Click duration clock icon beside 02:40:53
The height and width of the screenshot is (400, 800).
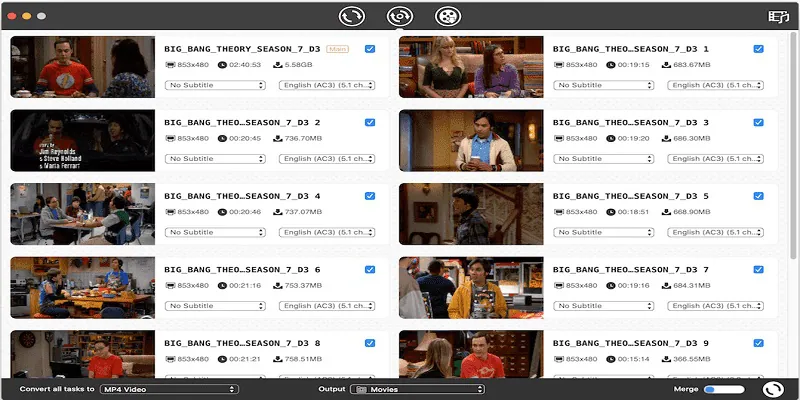[x=222, y=65]
